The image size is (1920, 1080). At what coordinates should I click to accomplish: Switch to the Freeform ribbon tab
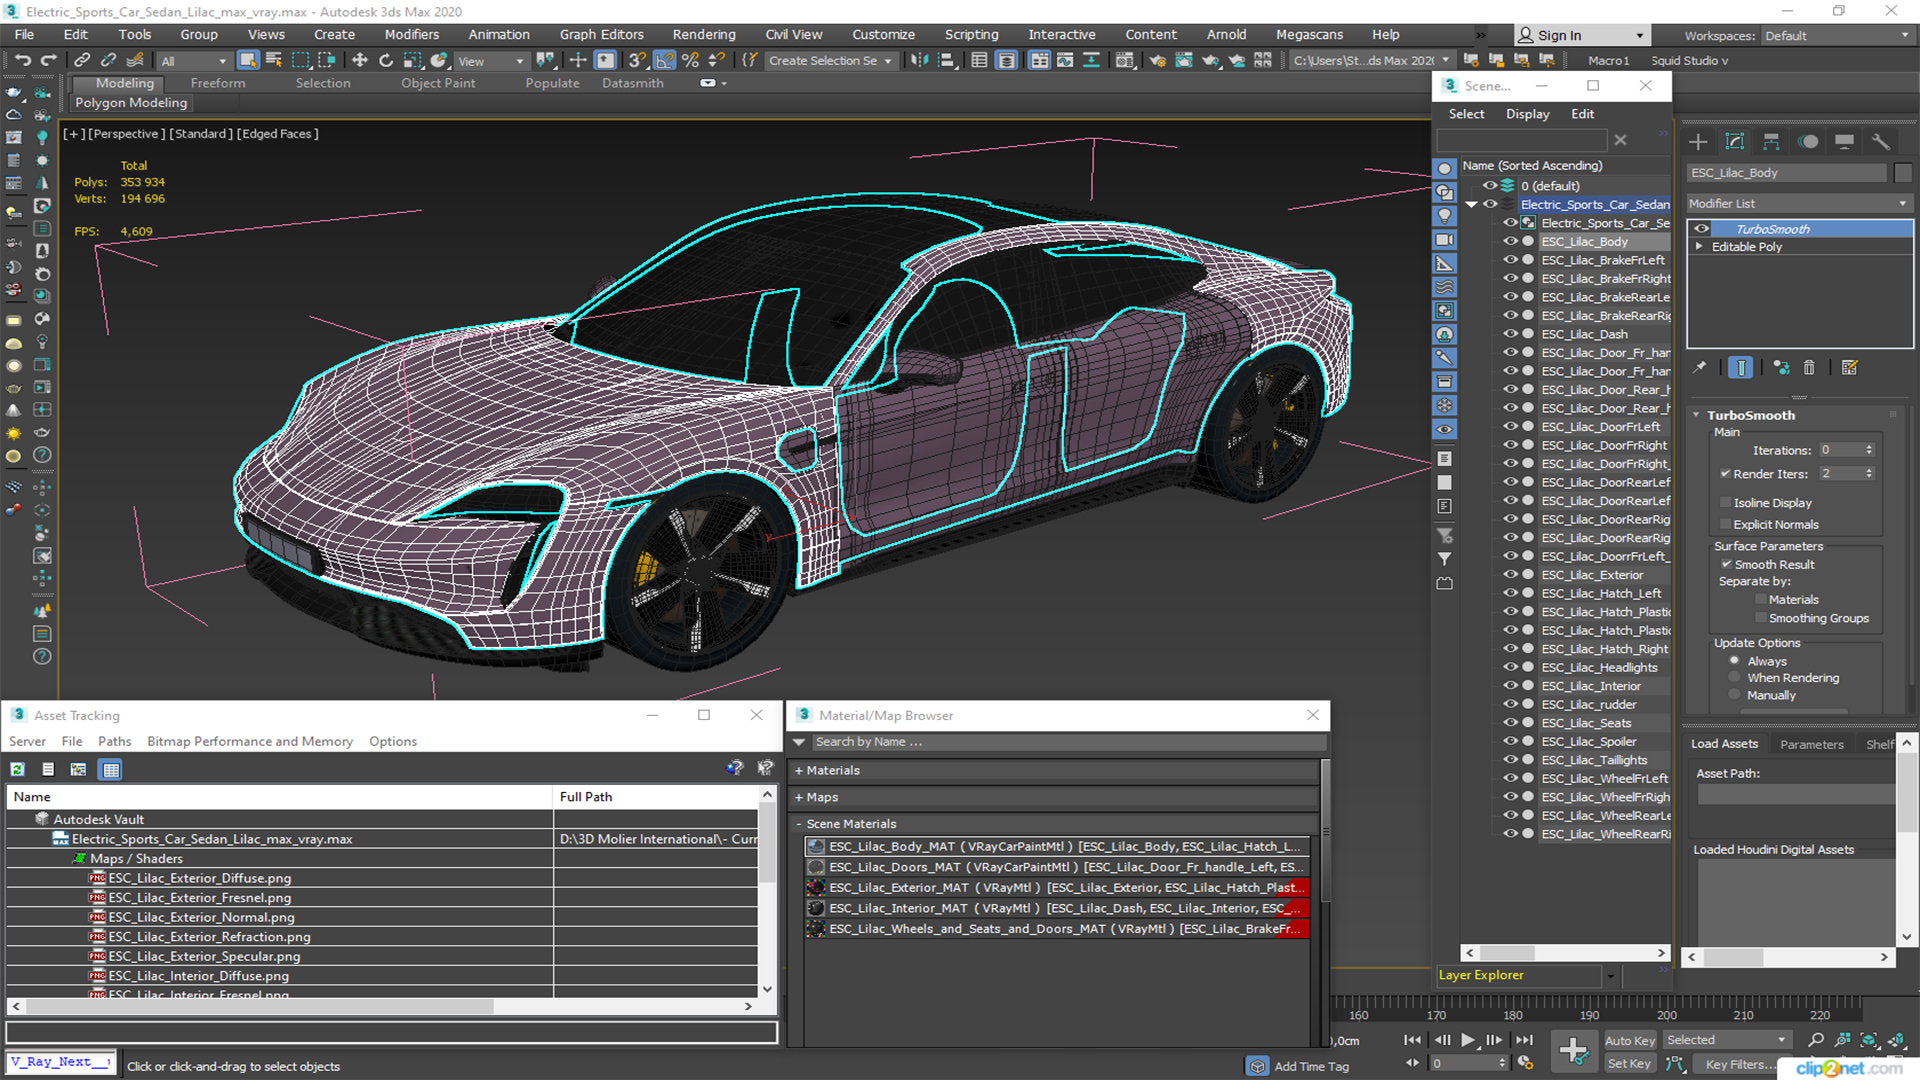(217, 83)
